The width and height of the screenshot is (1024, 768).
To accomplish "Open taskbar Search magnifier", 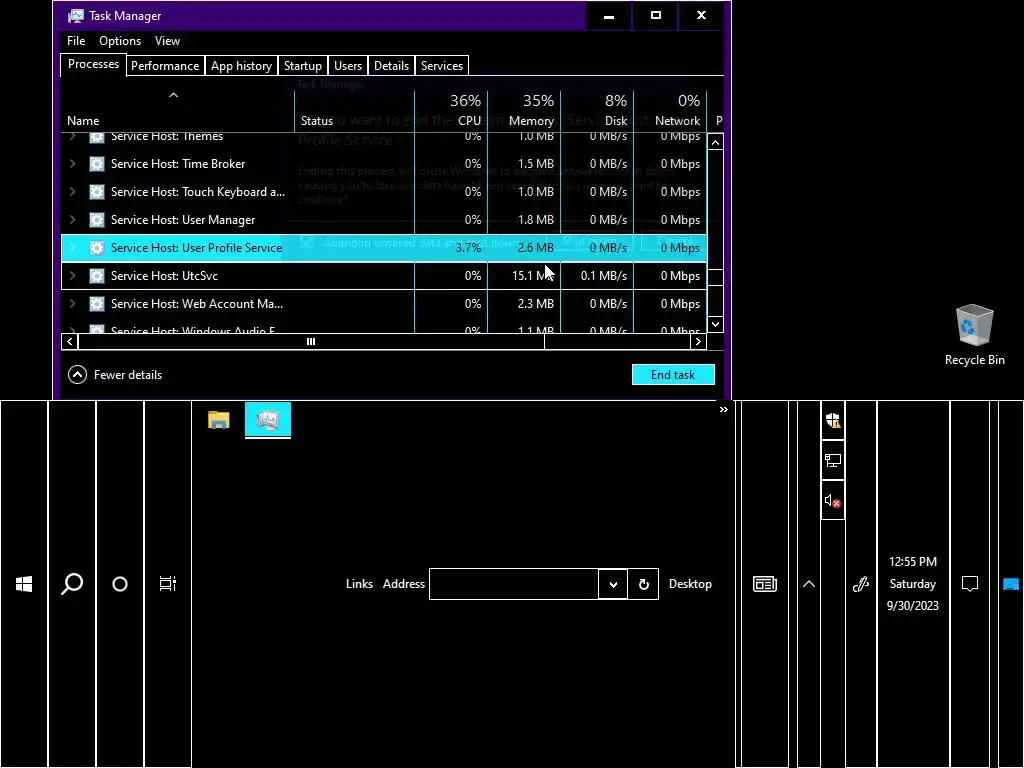I will click(x=72, y=584).
